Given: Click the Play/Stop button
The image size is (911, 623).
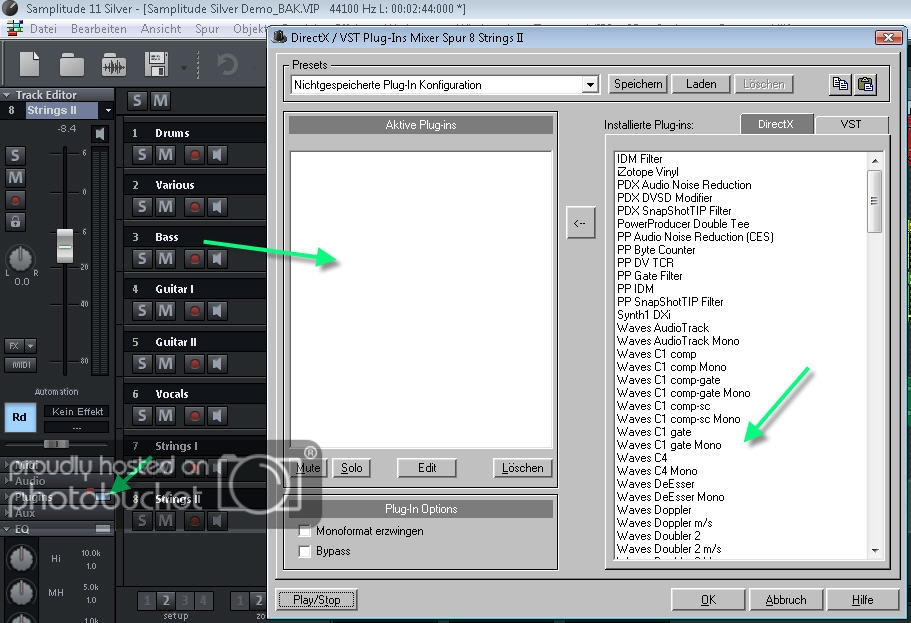Looking at the screenshot, I should pos(317,600).
